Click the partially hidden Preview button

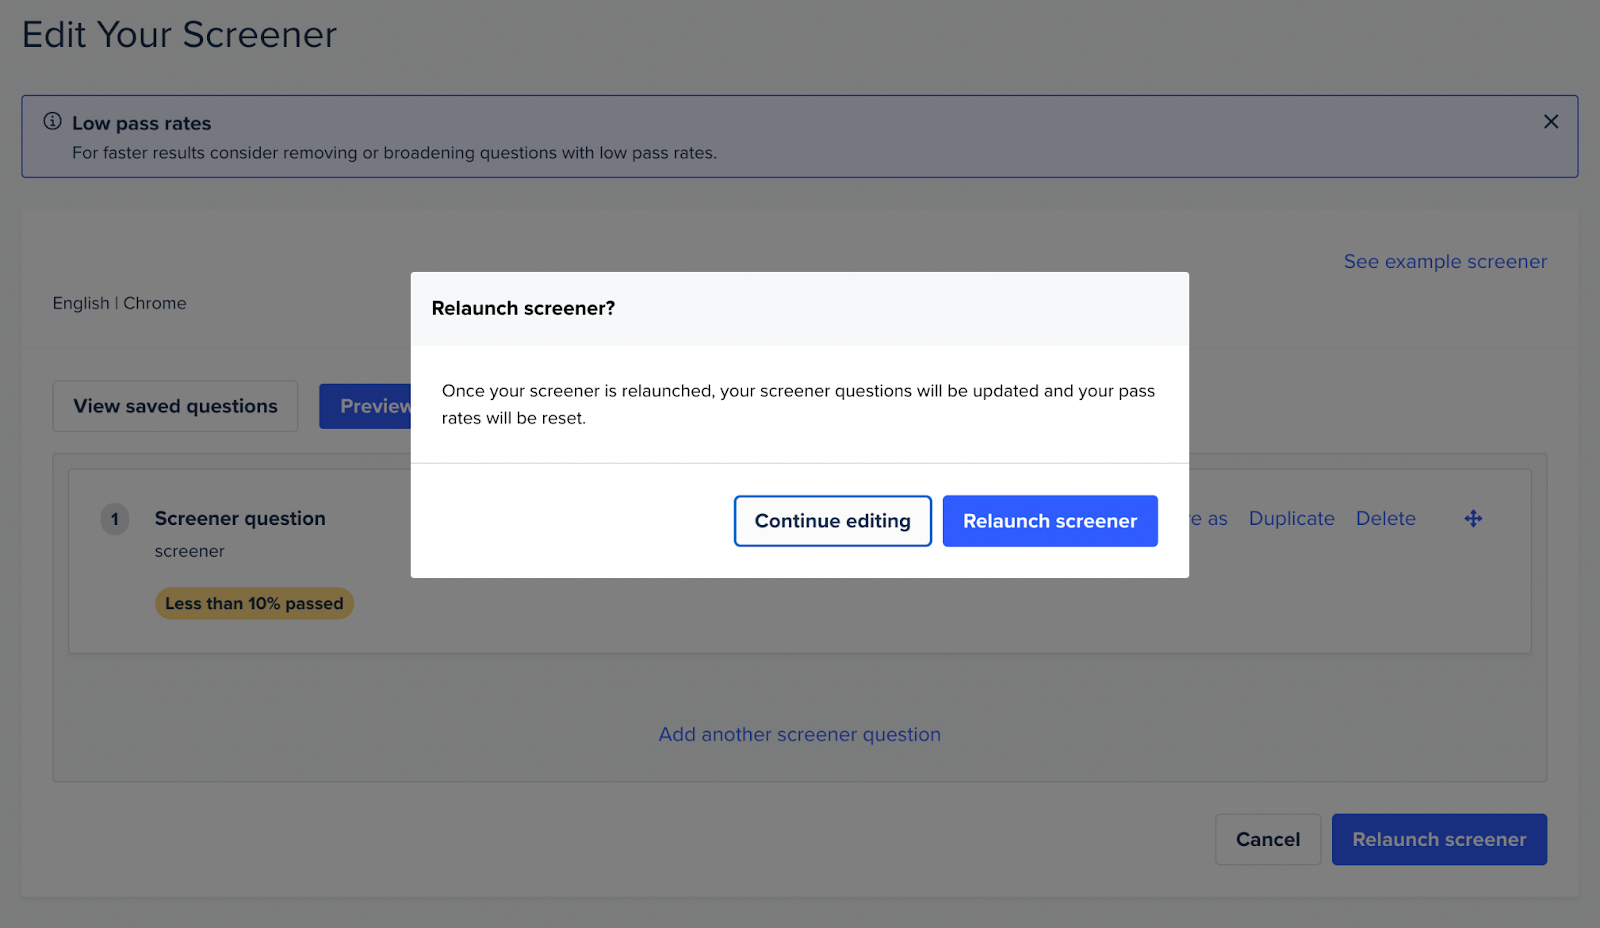tap(366, 406)
